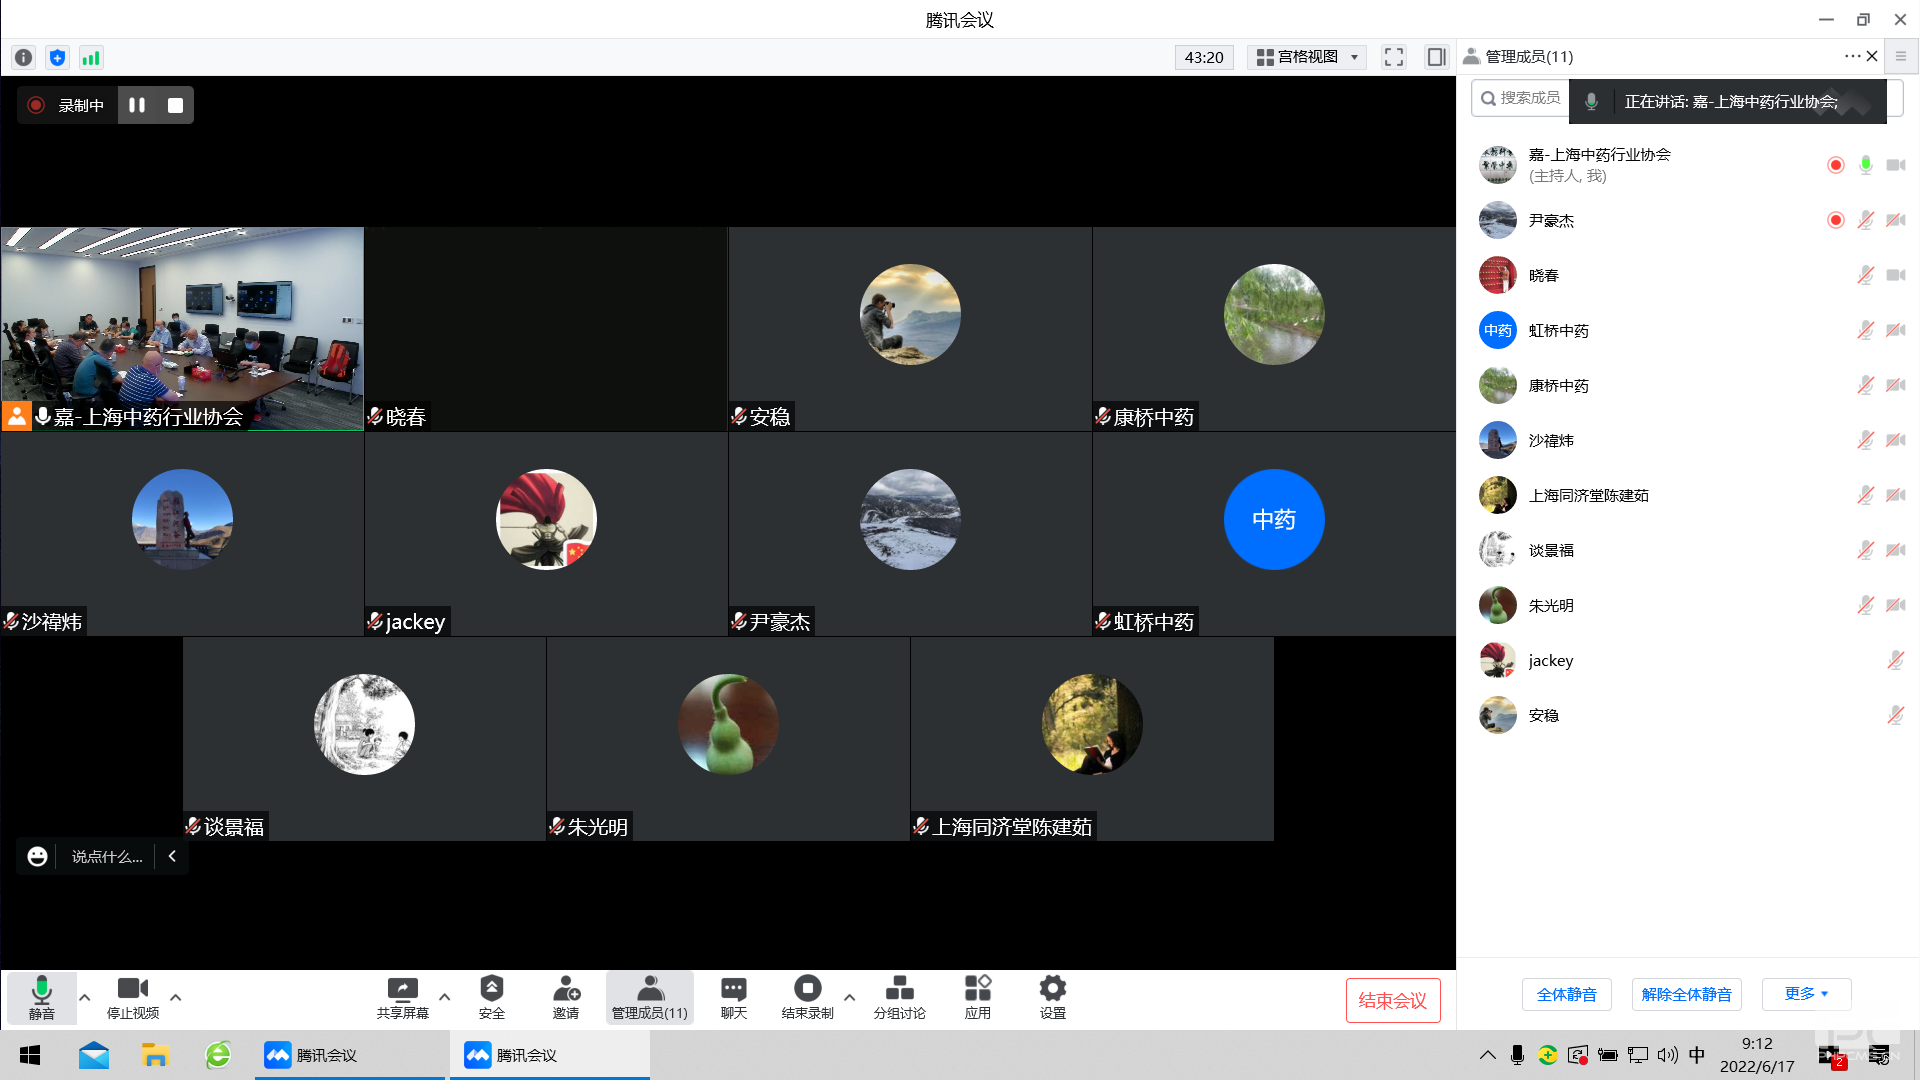Toggle 晓春's microphone in member list
The width and height of the screenshot is (1920, 1080).
[1865, 275]
